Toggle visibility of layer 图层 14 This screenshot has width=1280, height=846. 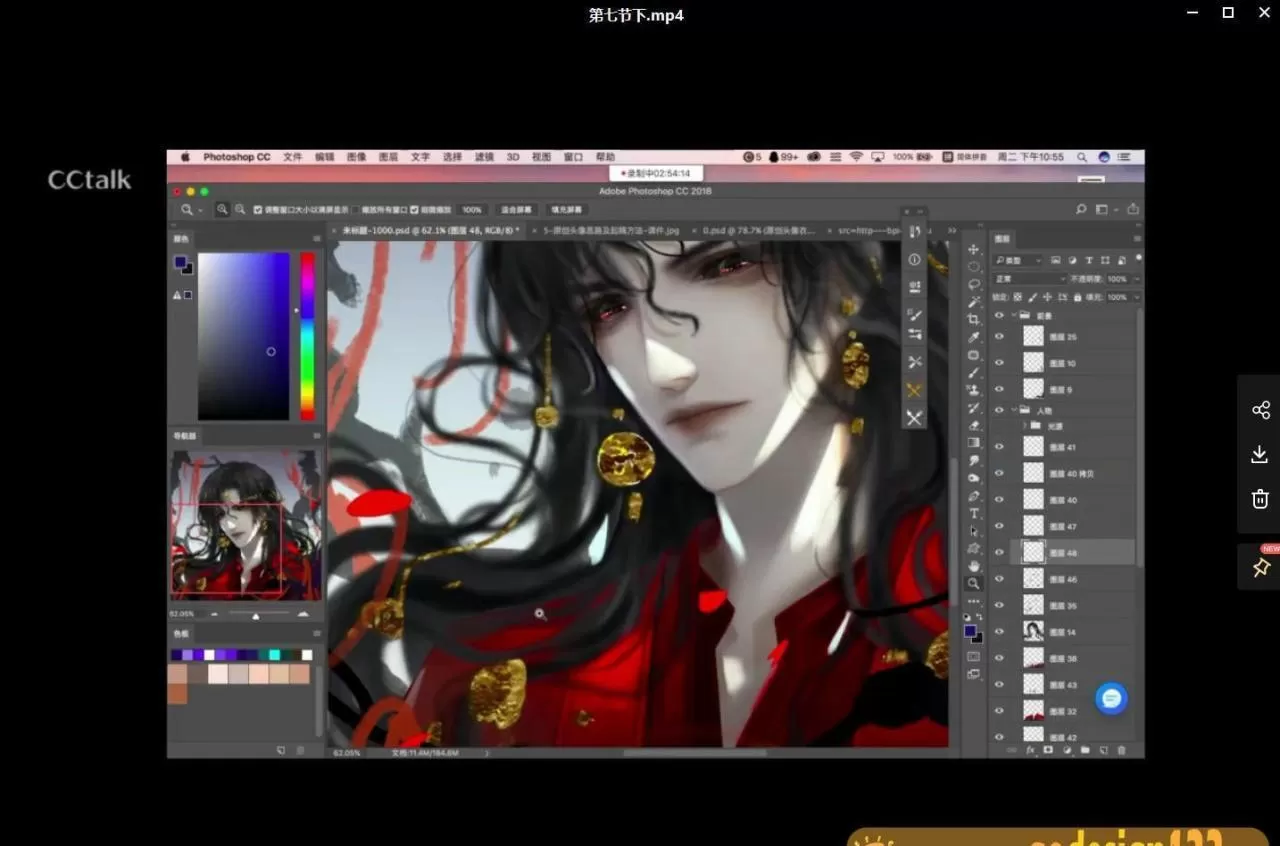click(998, 632)
